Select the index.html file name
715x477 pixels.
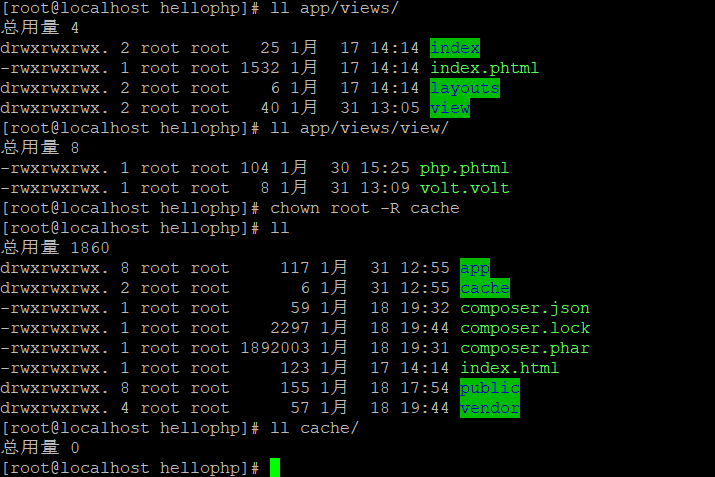click(x=509, y=368)
